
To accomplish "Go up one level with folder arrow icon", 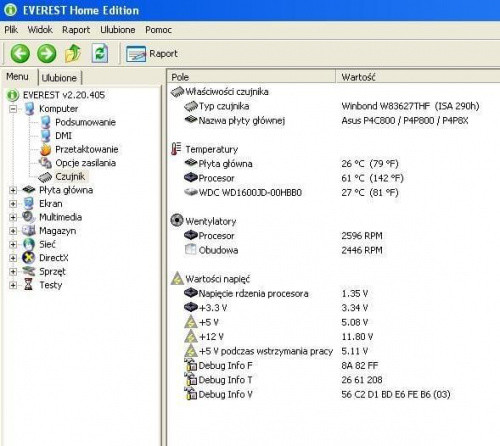I will 73,53.
